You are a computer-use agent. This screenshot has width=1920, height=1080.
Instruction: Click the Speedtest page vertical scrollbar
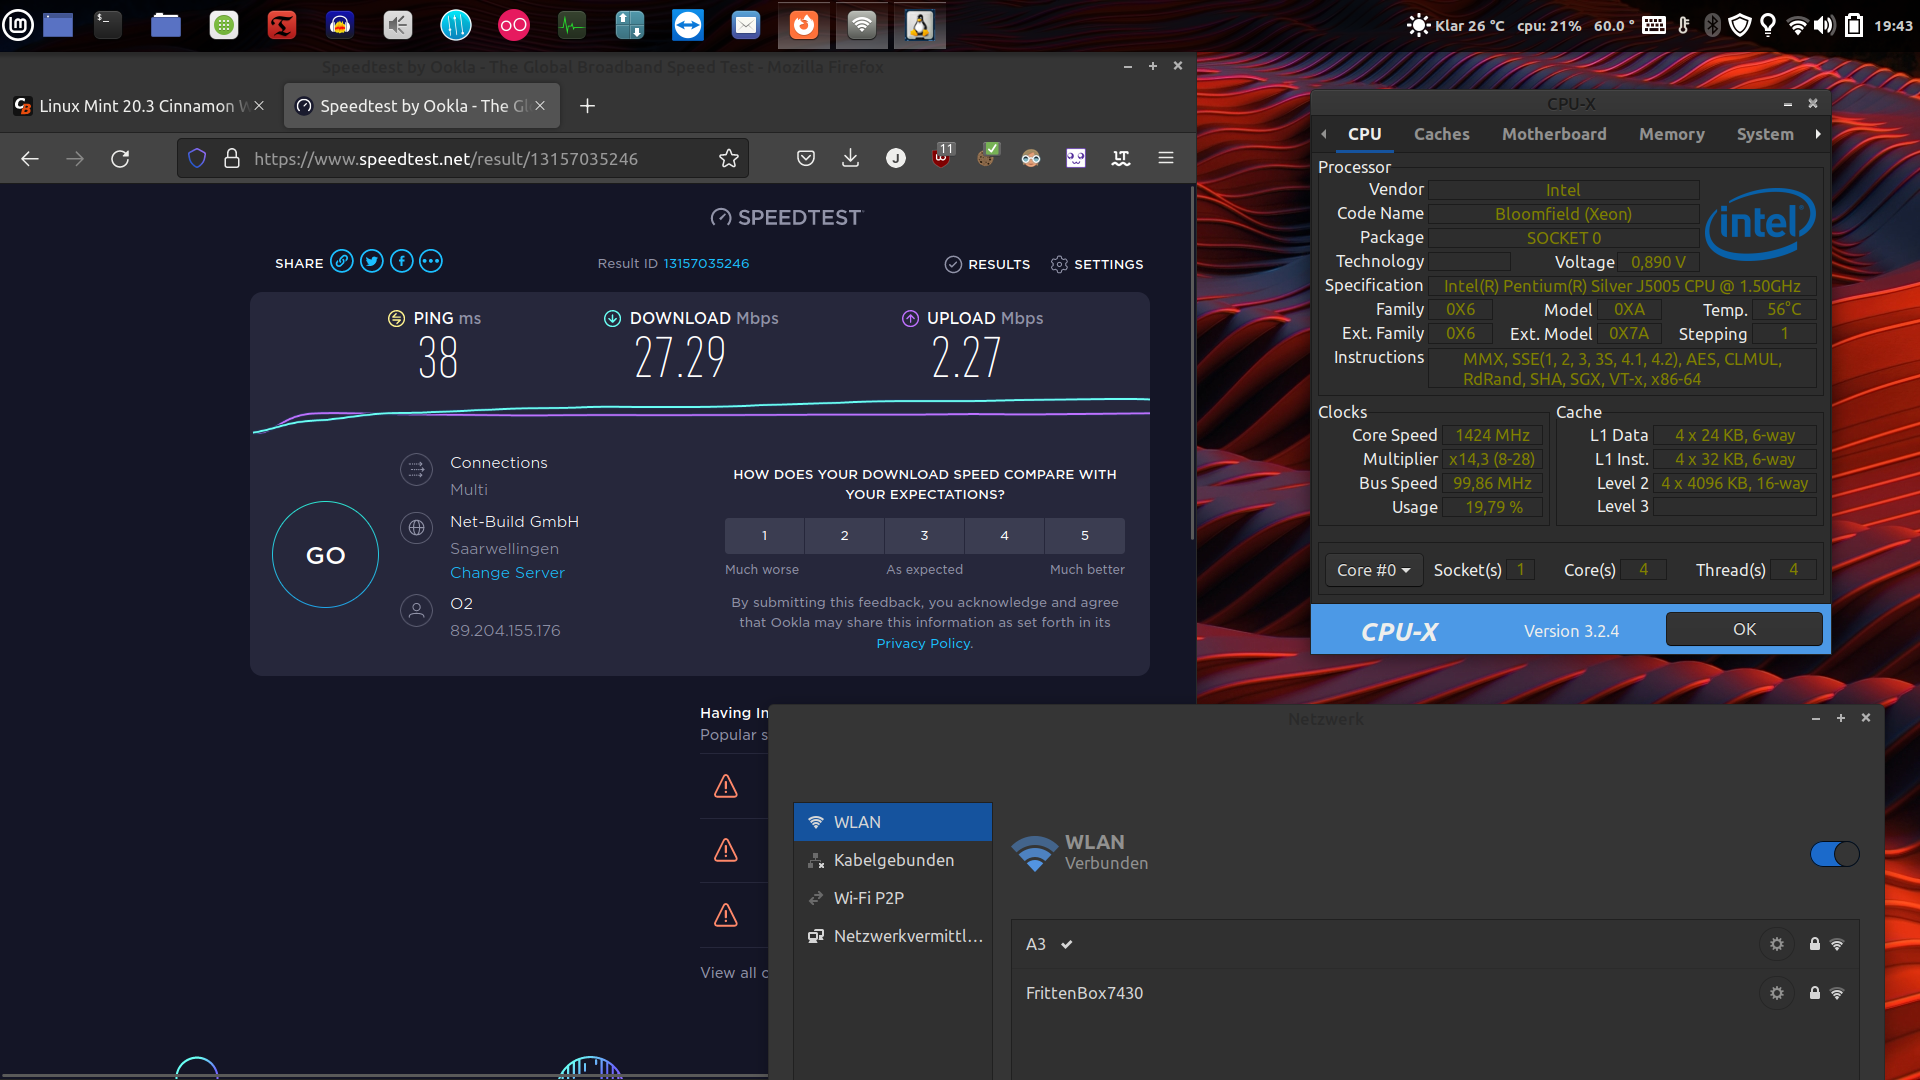click(x=1192, y=362)
